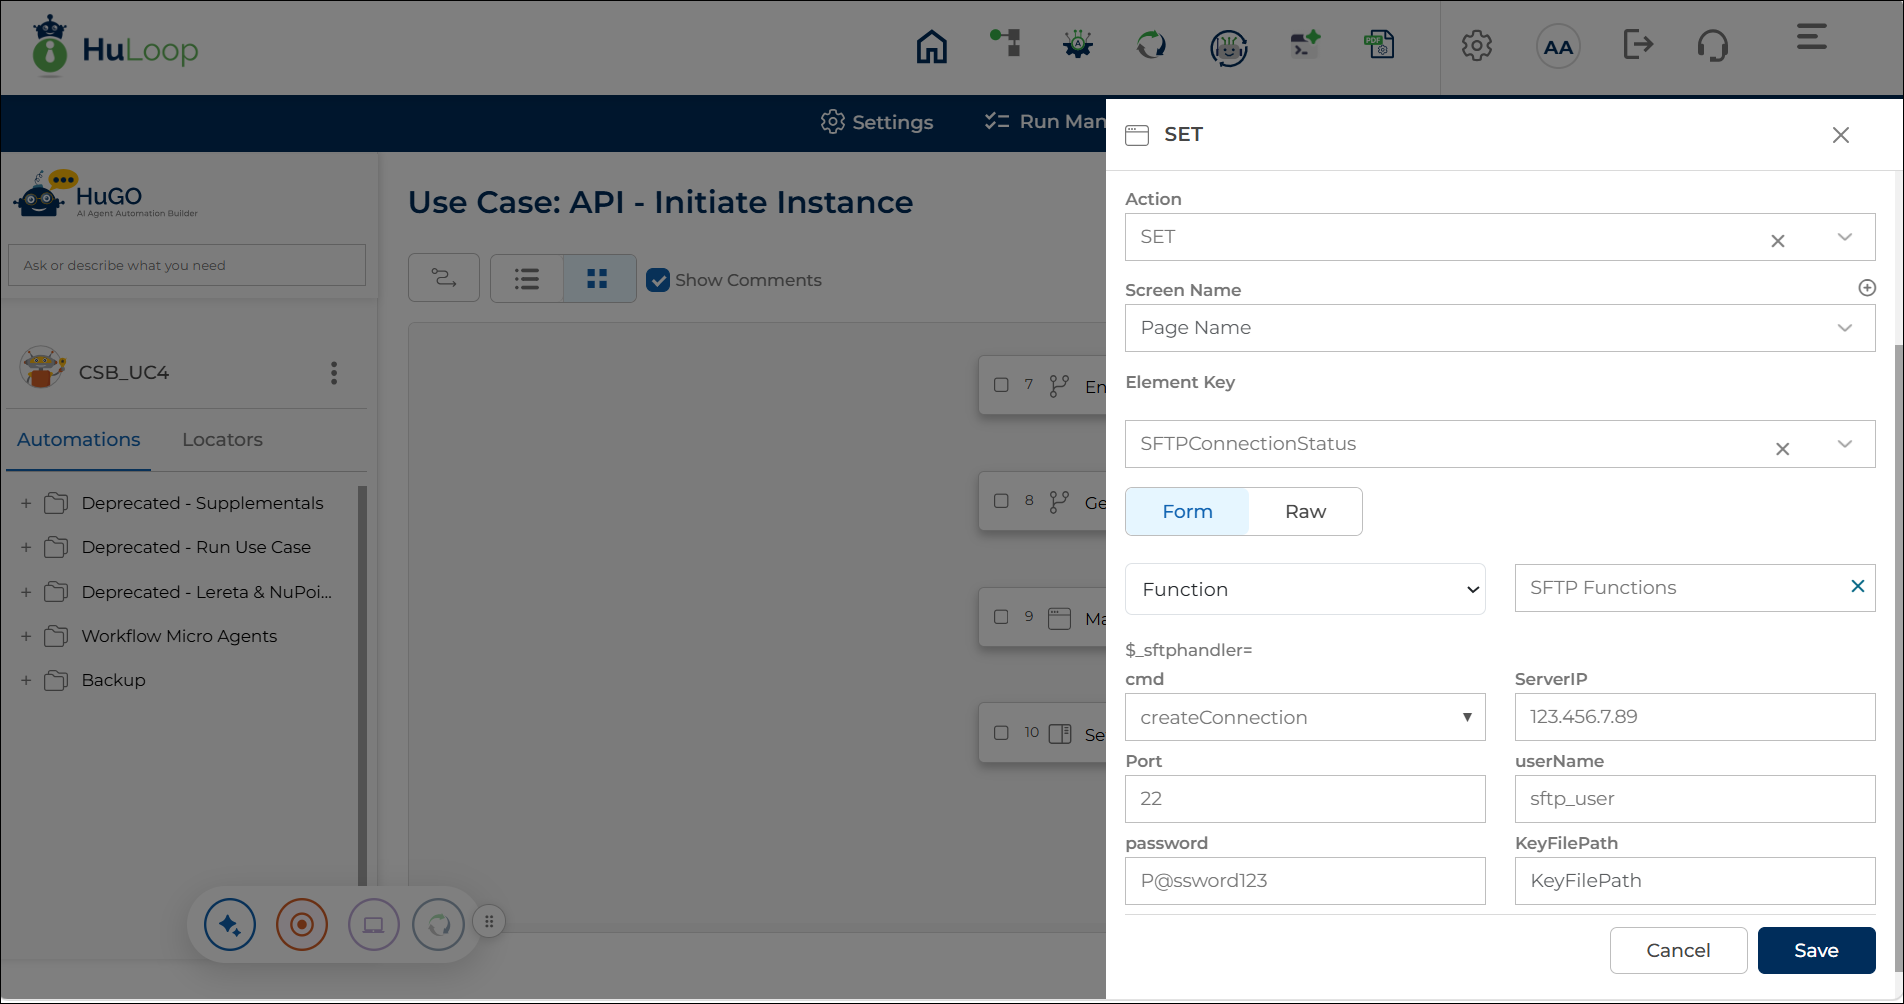Check the box for step 7
1904x1004 pixels.
[x=1001, y=385]
